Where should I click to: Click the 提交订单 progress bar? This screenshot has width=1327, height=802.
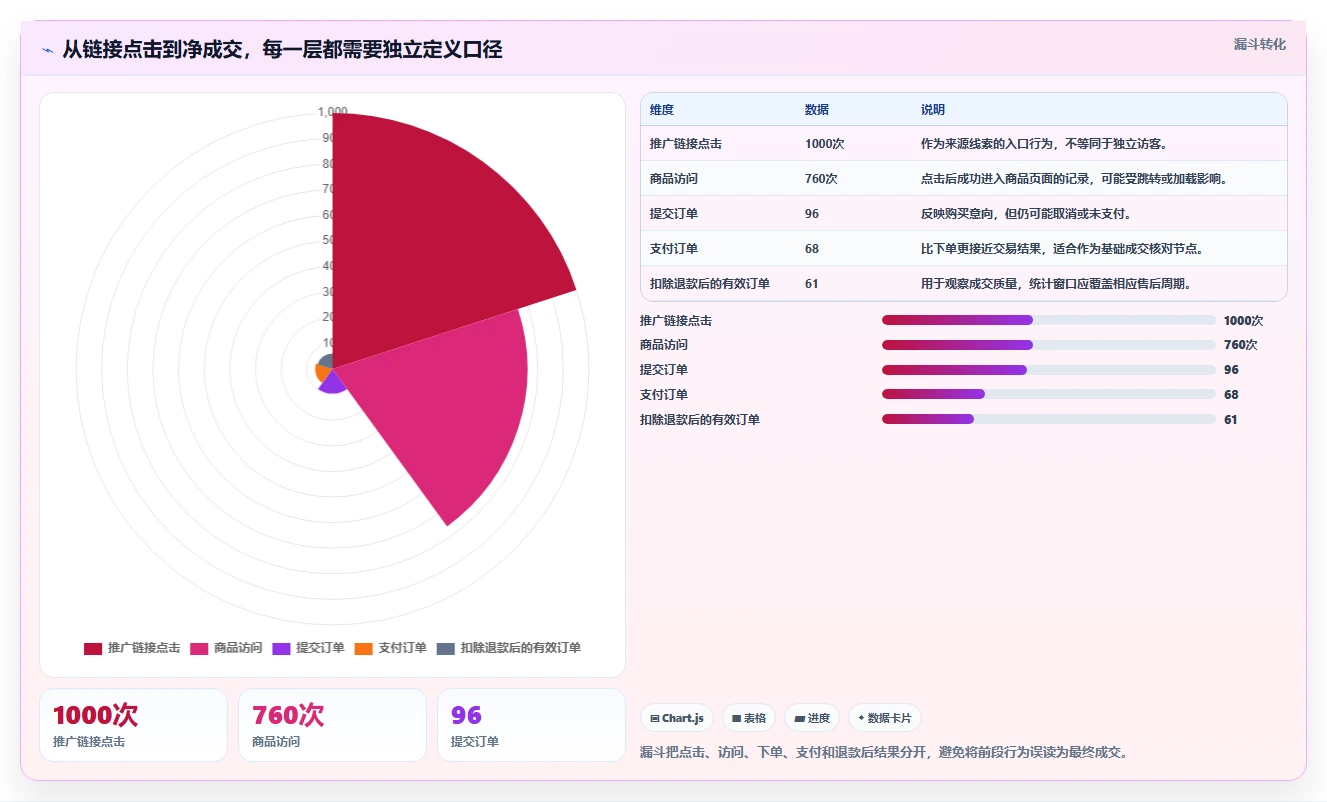(x=1049, y=370)
